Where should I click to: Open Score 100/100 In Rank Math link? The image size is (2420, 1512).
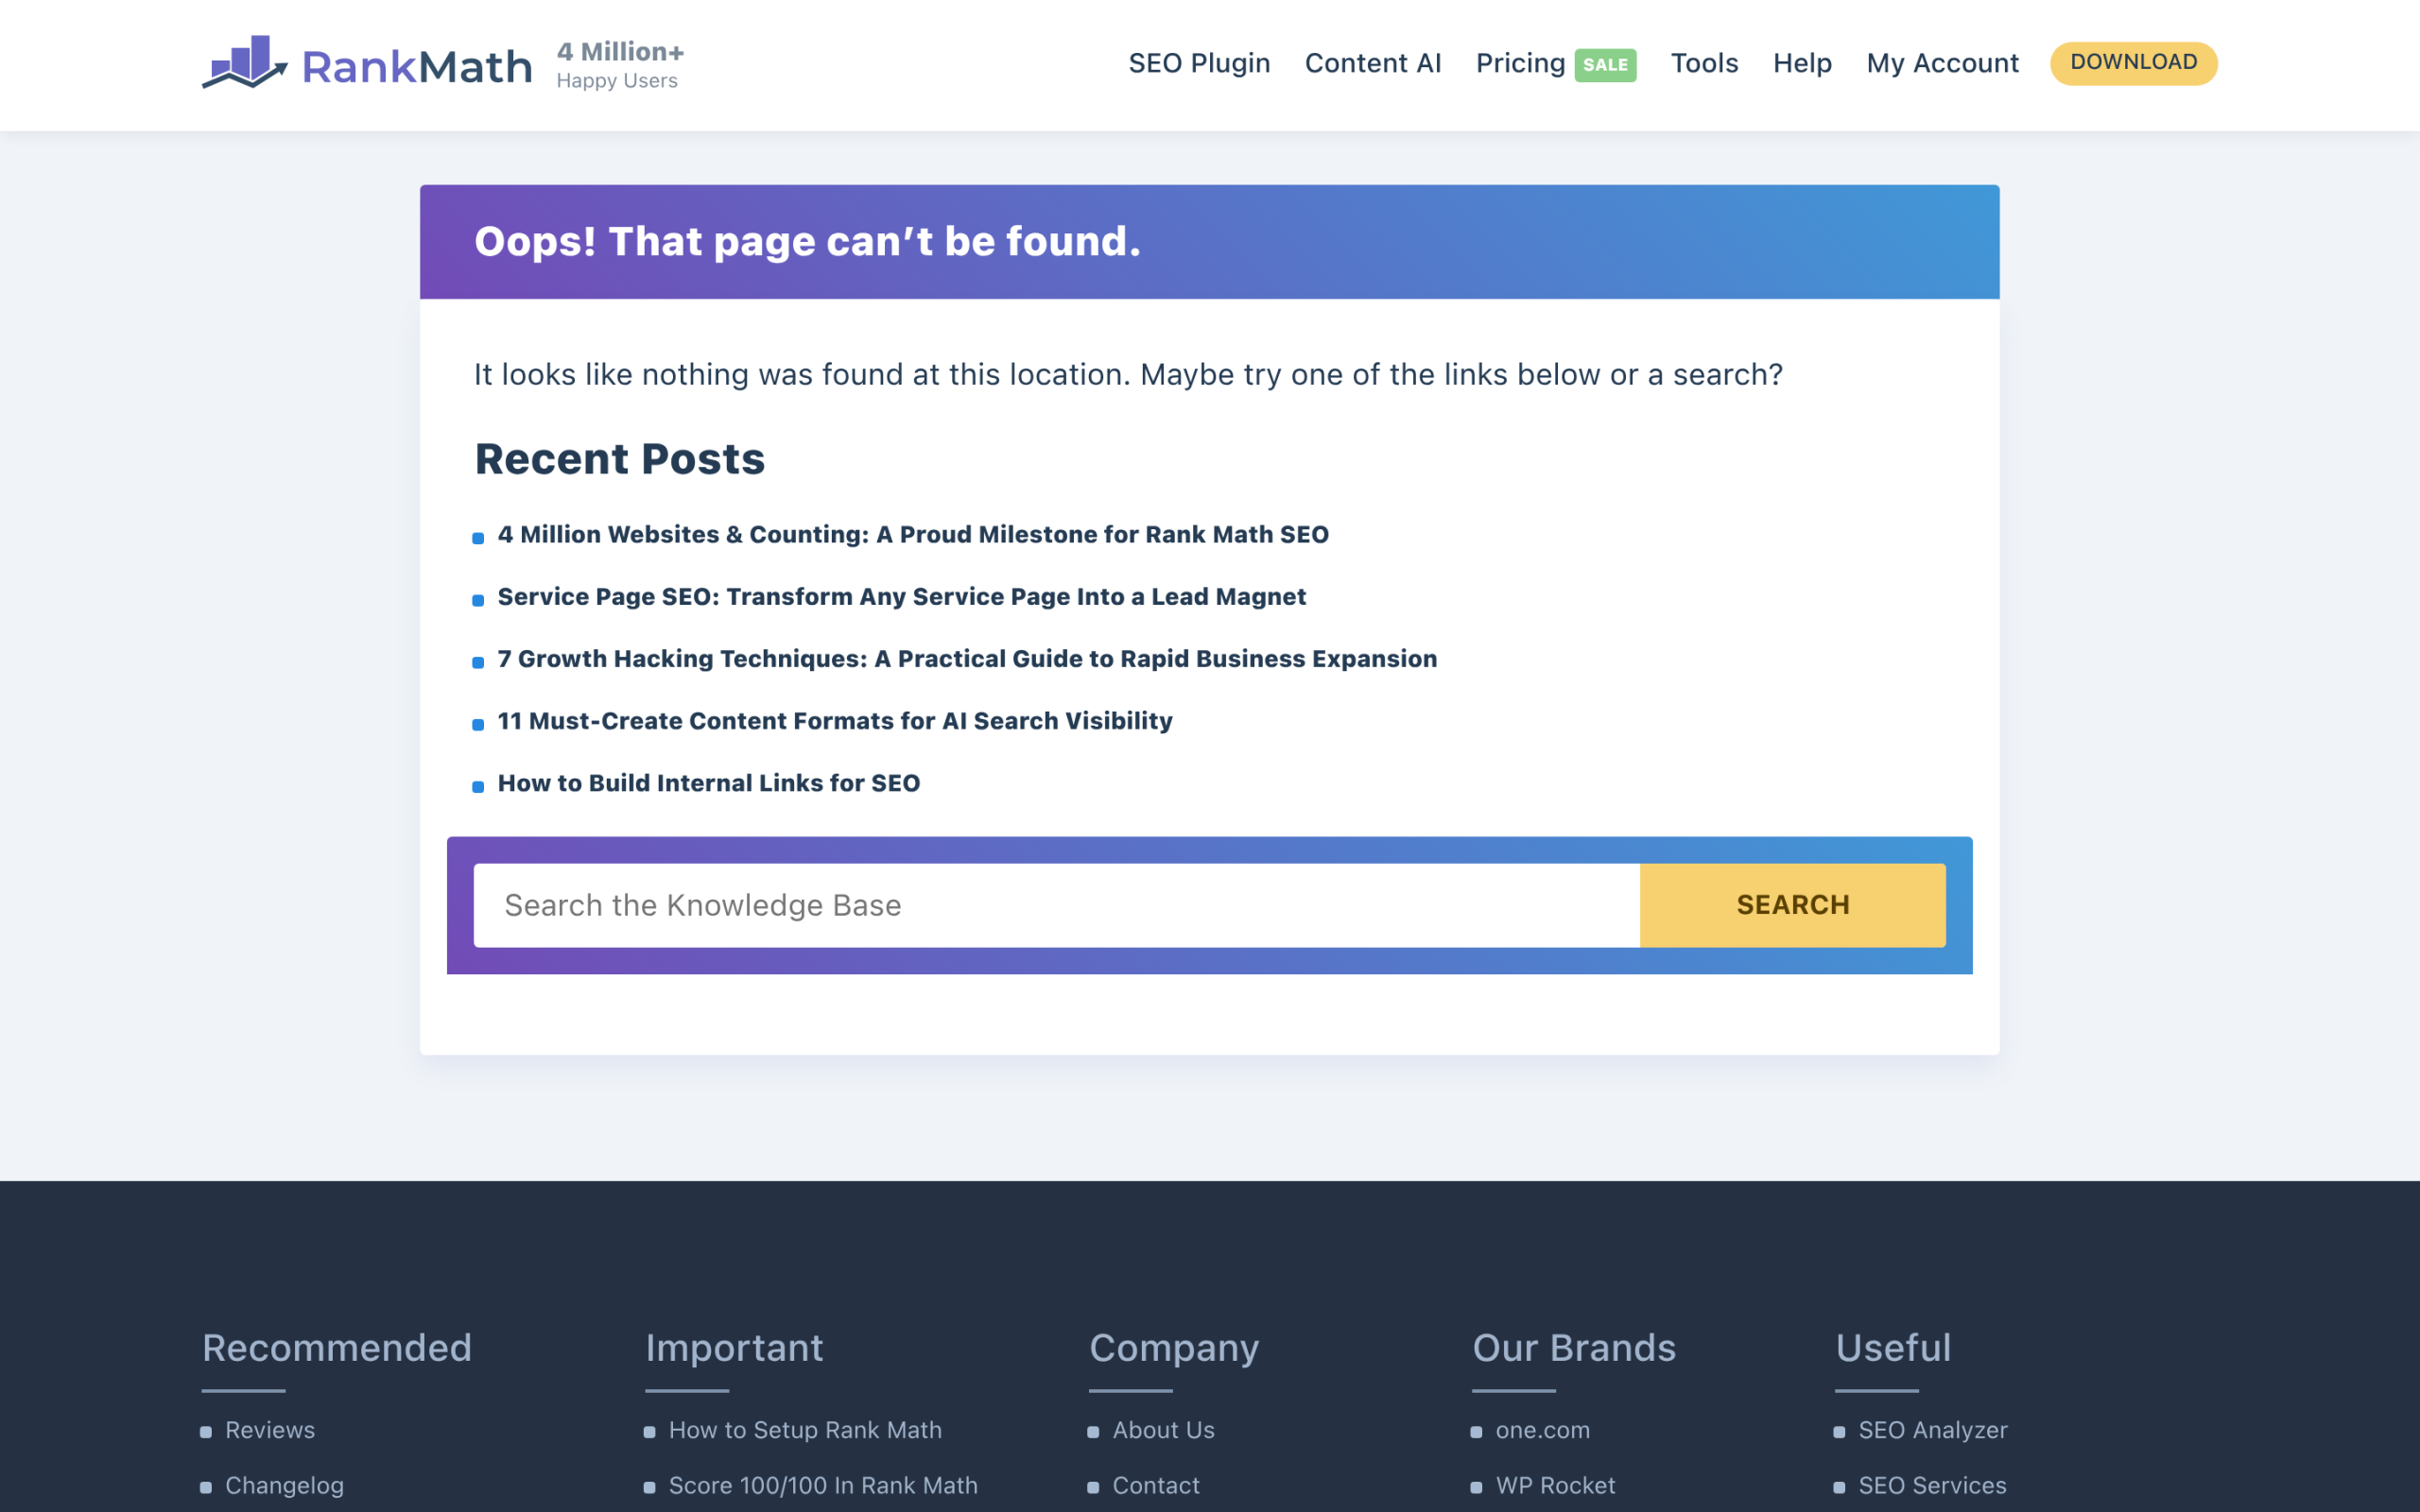[823, 1486]
